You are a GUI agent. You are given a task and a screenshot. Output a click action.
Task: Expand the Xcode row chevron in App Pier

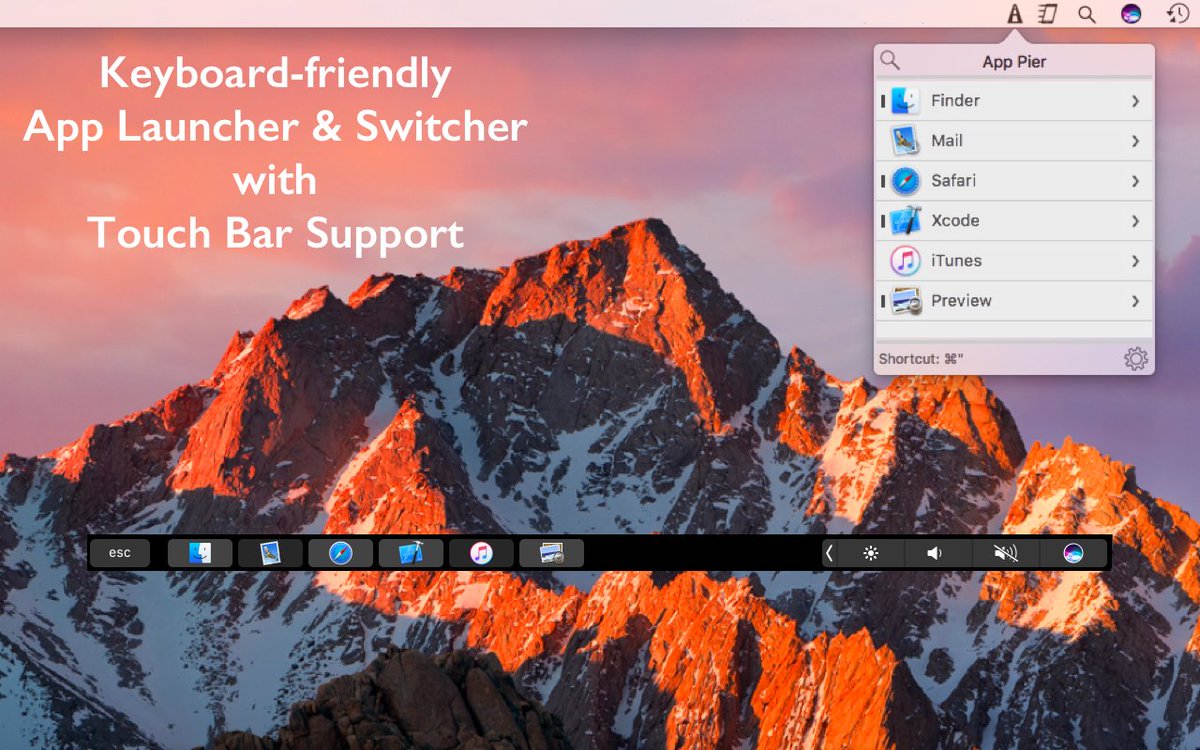point(1135,221)
